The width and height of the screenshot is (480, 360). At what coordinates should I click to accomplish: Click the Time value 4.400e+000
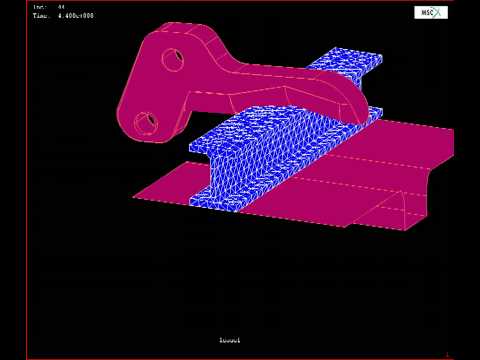(x=76, y=16)
